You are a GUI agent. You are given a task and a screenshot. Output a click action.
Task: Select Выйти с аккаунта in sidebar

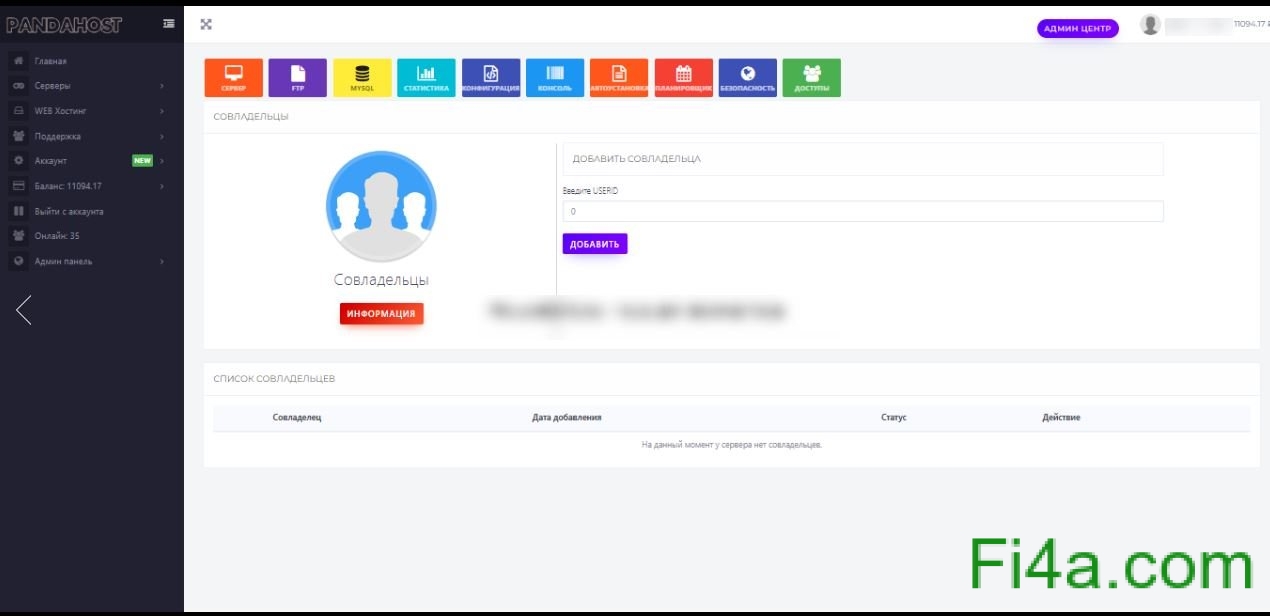click(68, 211)
